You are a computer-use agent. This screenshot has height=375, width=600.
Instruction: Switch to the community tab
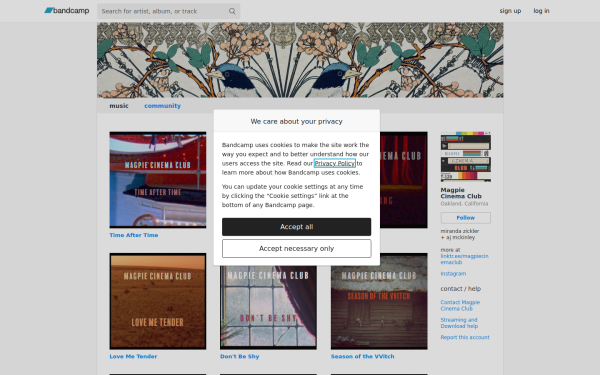162,106
